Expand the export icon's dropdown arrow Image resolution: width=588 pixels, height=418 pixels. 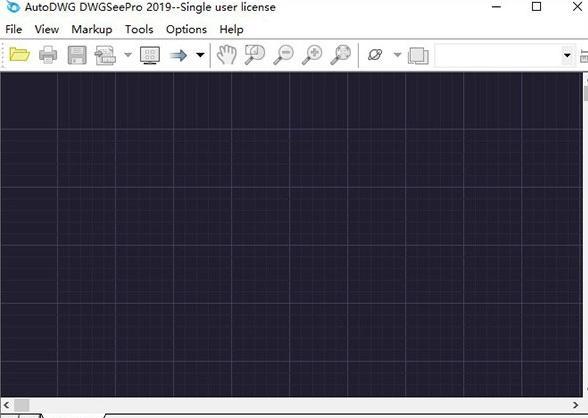pyautogui.click(x=128, y=55)
